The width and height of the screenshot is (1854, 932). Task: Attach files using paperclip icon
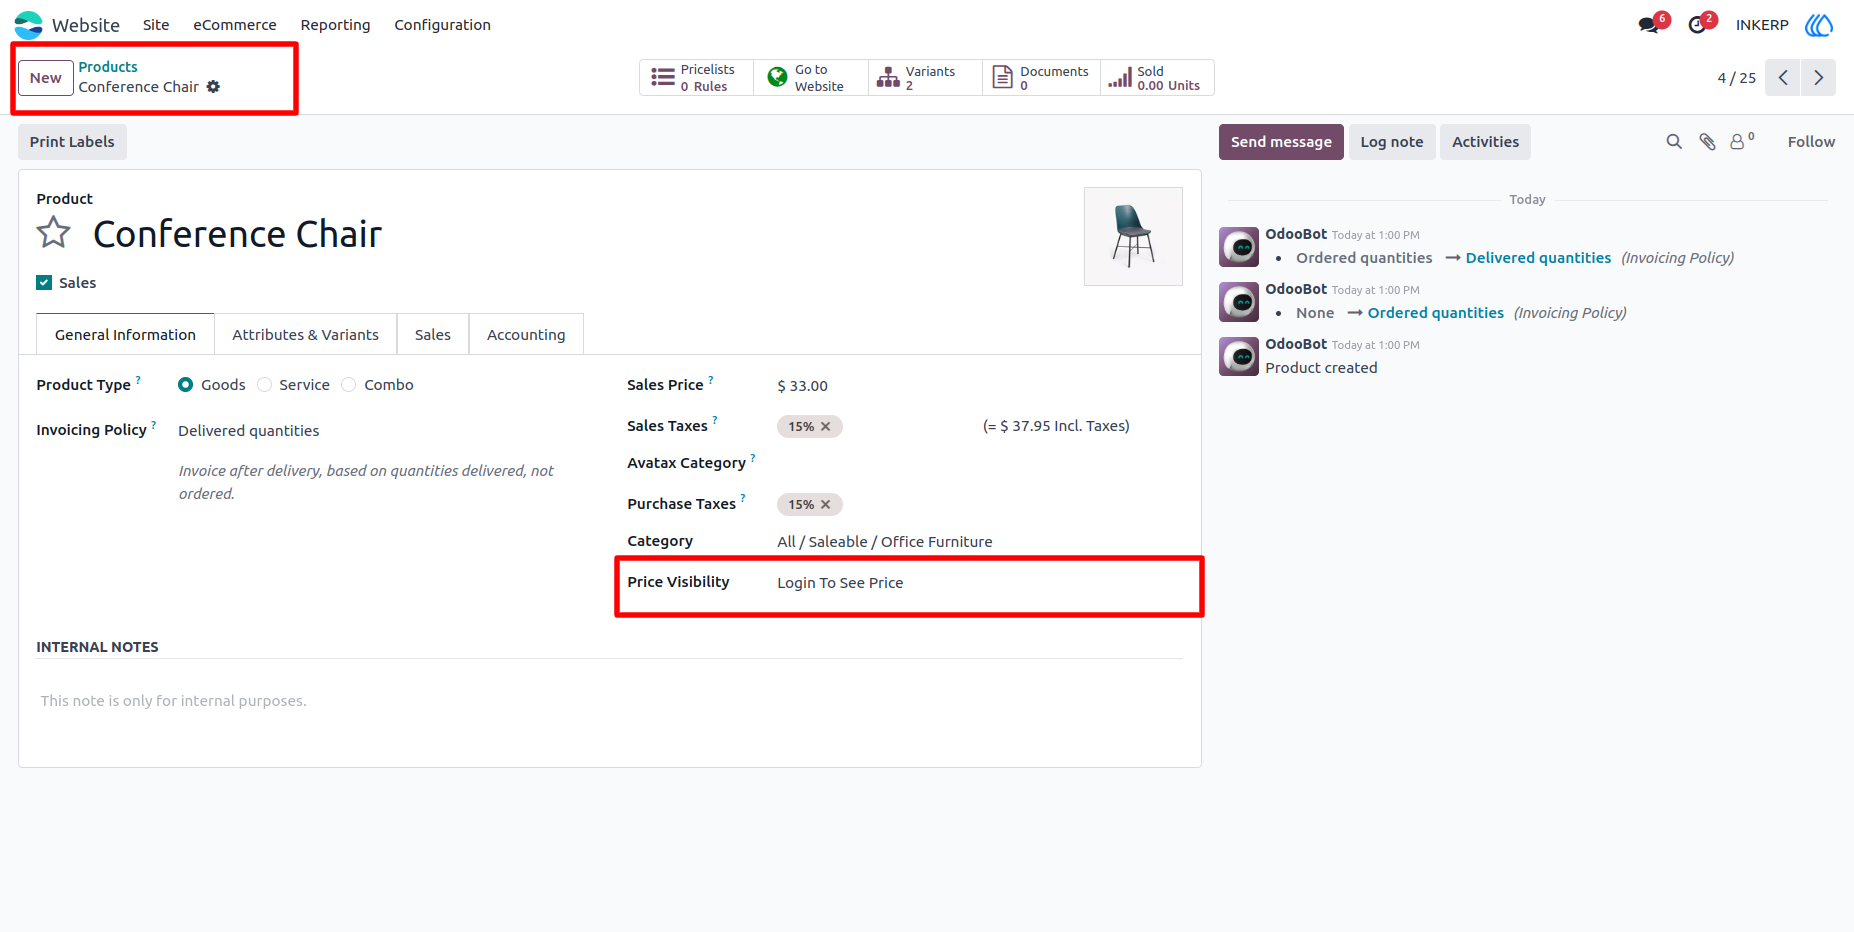tap(1708, 142)
